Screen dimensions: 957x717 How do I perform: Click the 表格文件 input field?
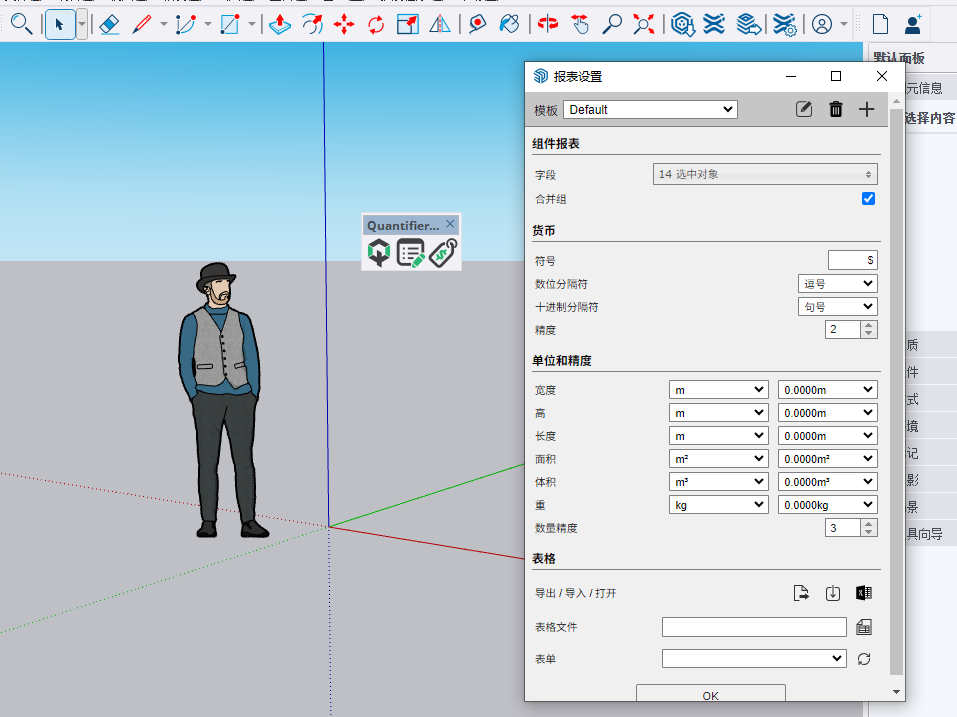pyautogui.click(x=754, y=626)
